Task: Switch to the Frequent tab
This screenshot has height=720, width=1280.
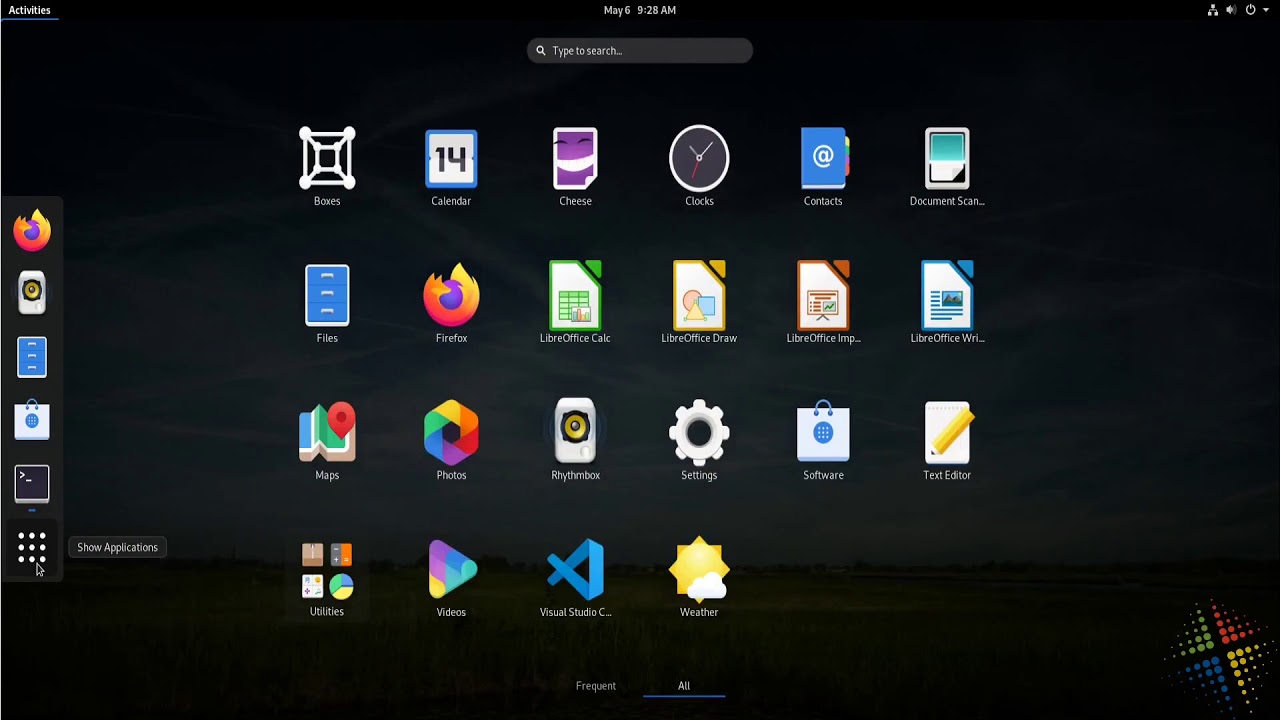Action: click(x=596, y=686)
